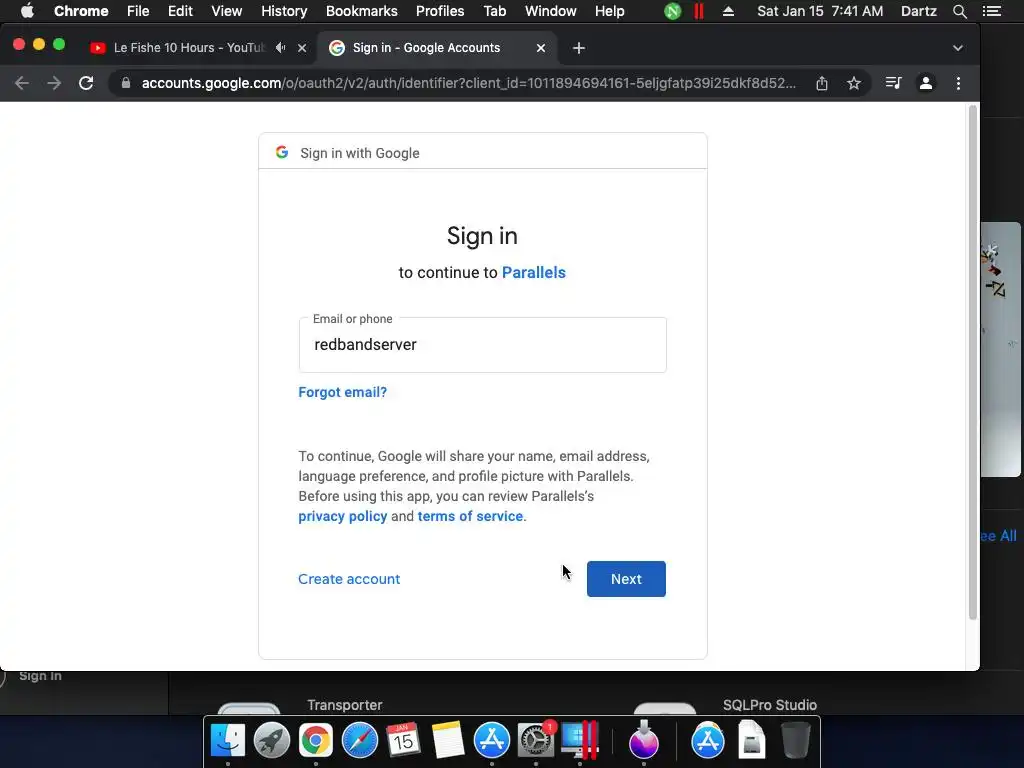Open the History menu
The width and height of the screenshot is (1024, 768).
pyautogui.click(x=284, y=11)
